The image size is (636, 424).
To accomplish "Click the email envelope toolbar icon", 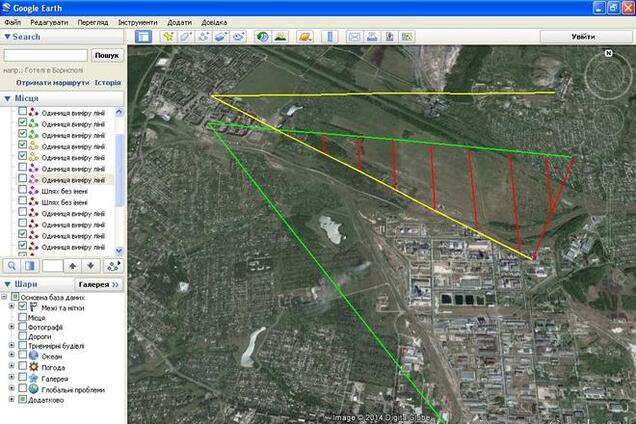I will click(353, 37).
